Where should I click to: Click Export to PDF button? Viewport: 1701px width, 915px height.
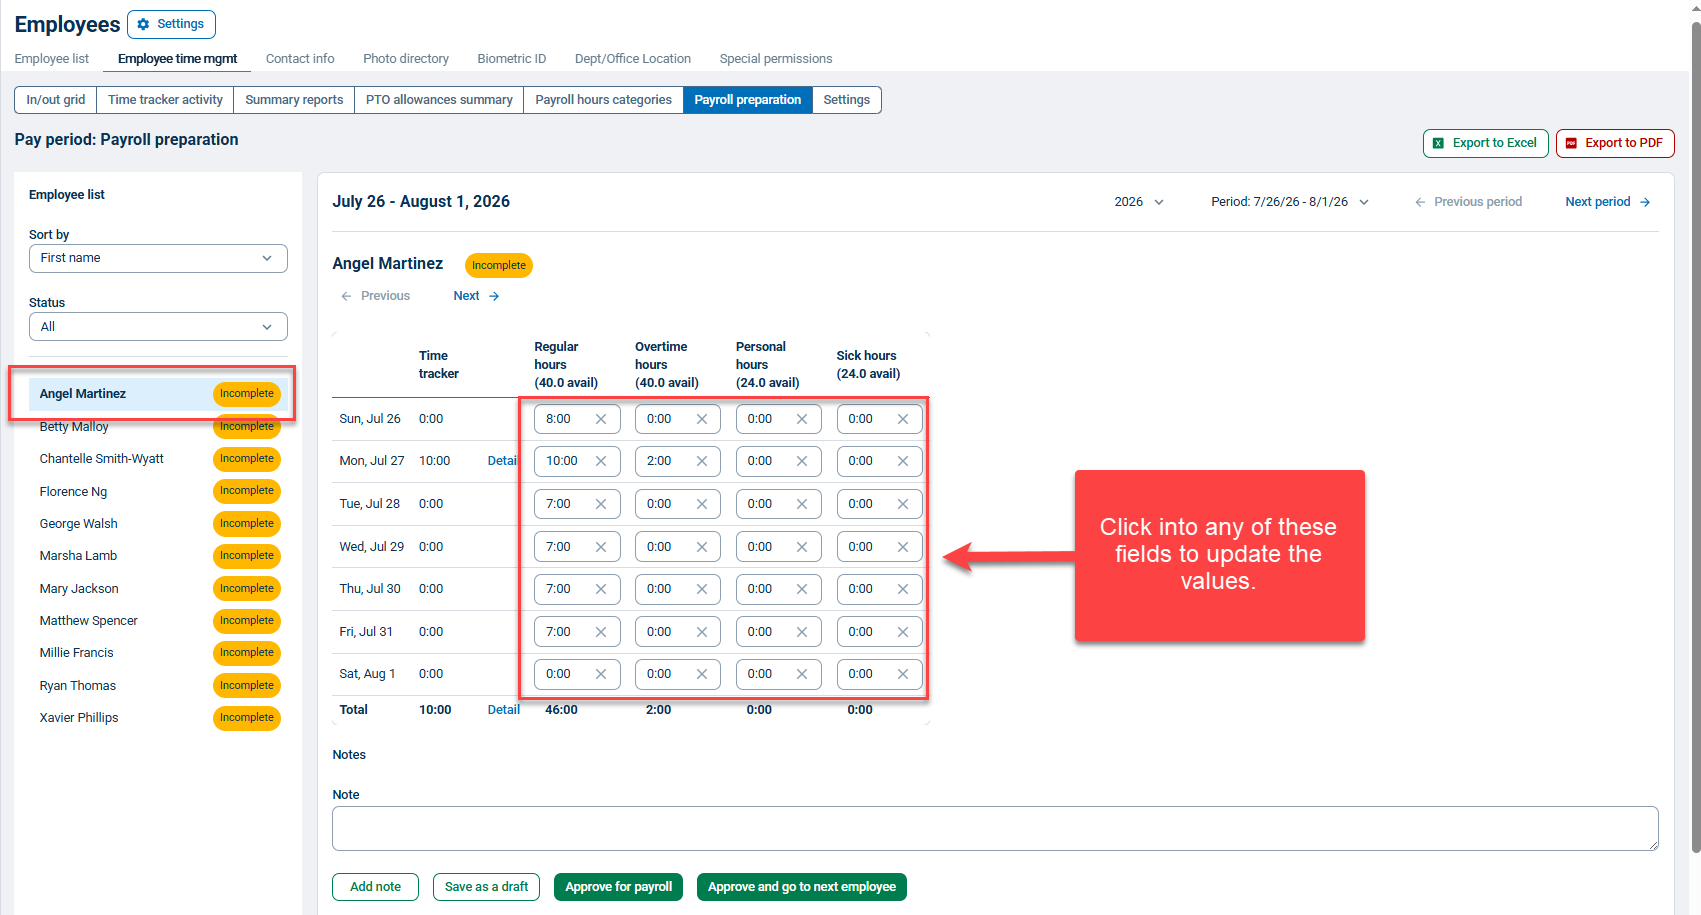[1615, 143]
